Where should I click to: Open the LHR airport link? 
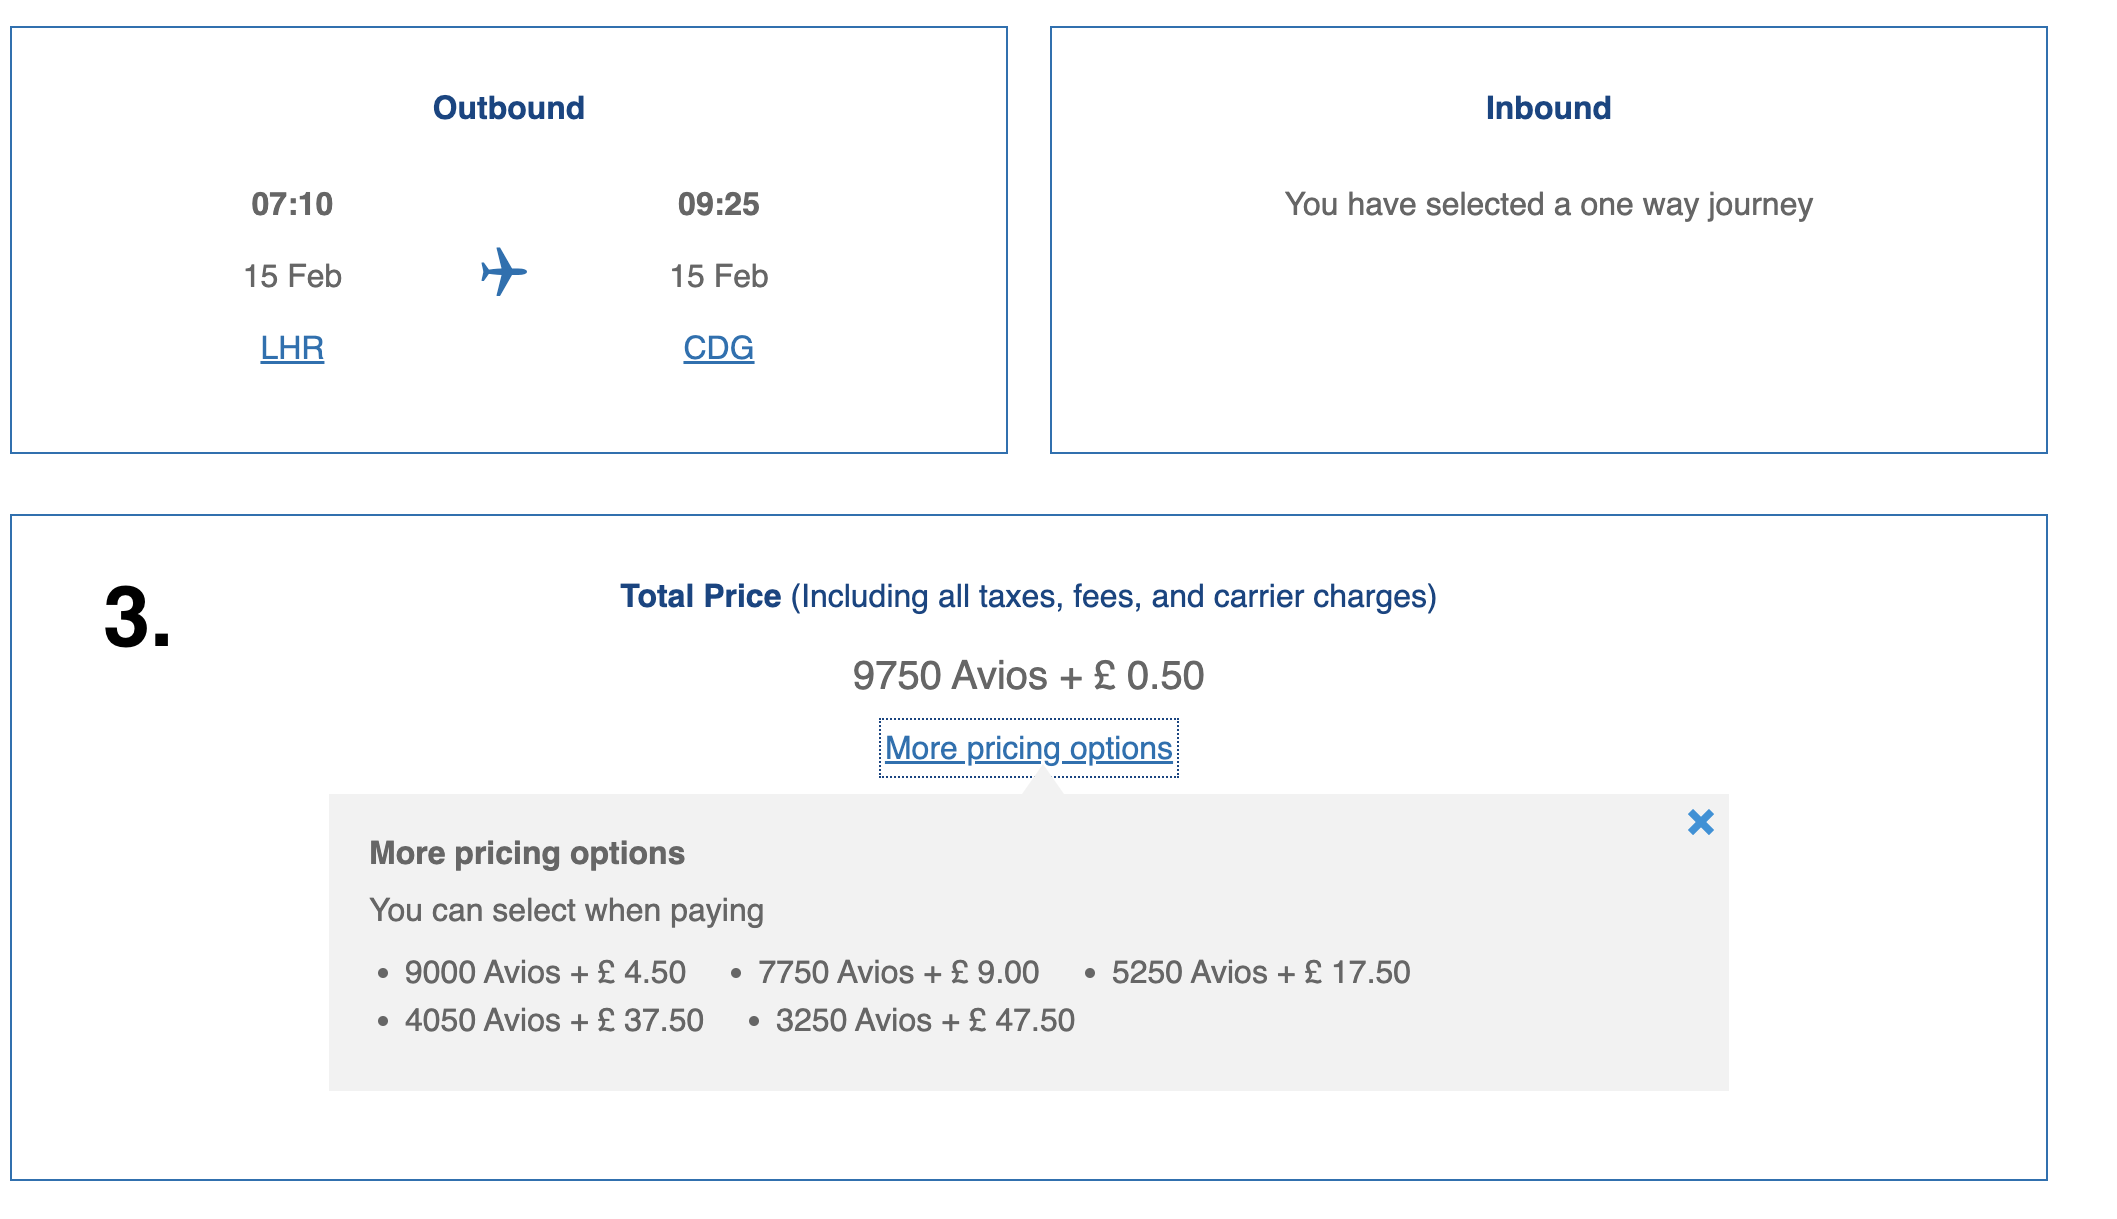(292, 348)
